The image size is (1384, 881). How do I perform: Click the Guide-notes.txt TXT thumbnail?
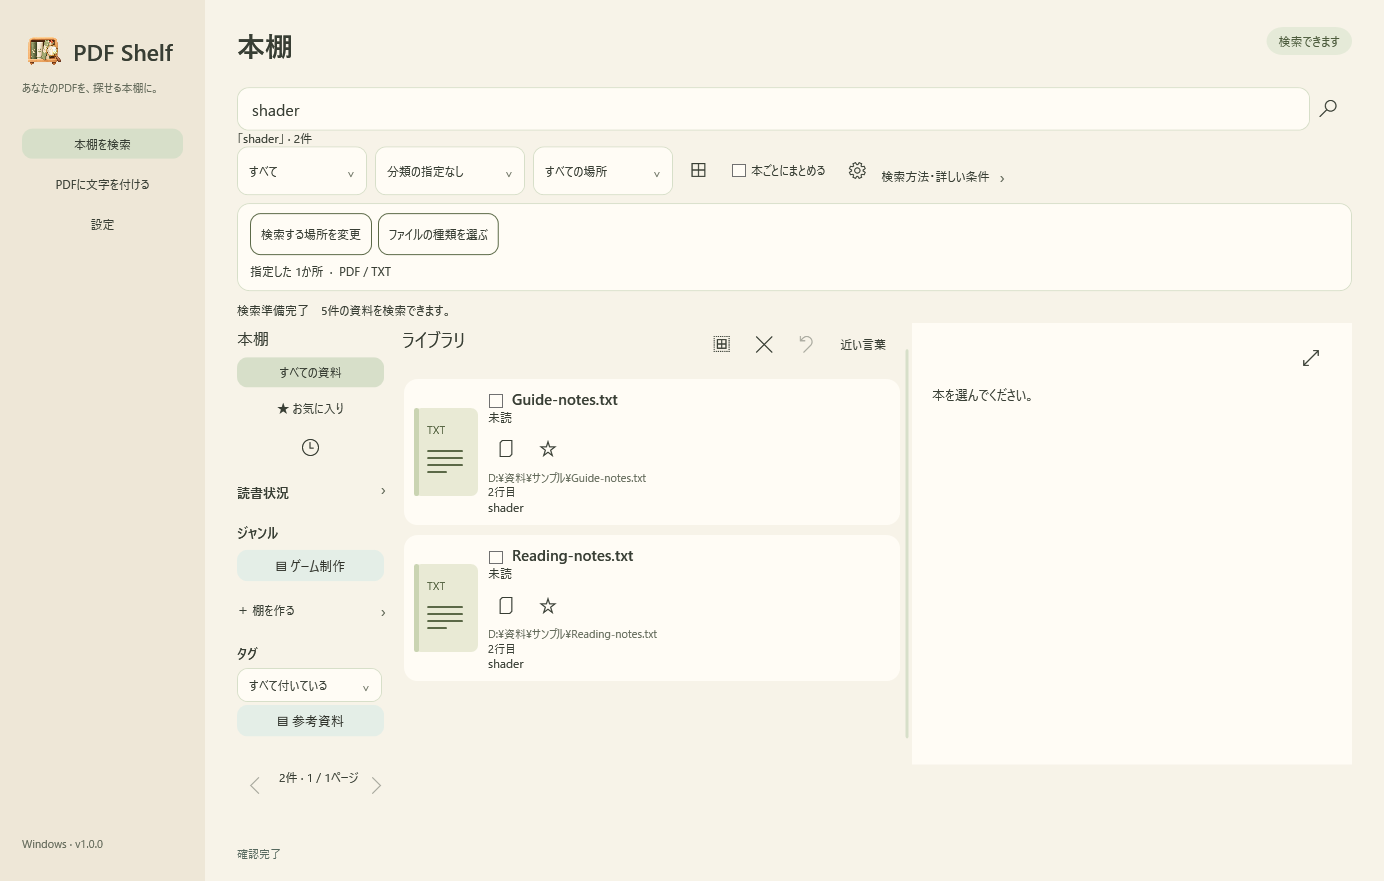pyautogui.click(x=446, y=452)
